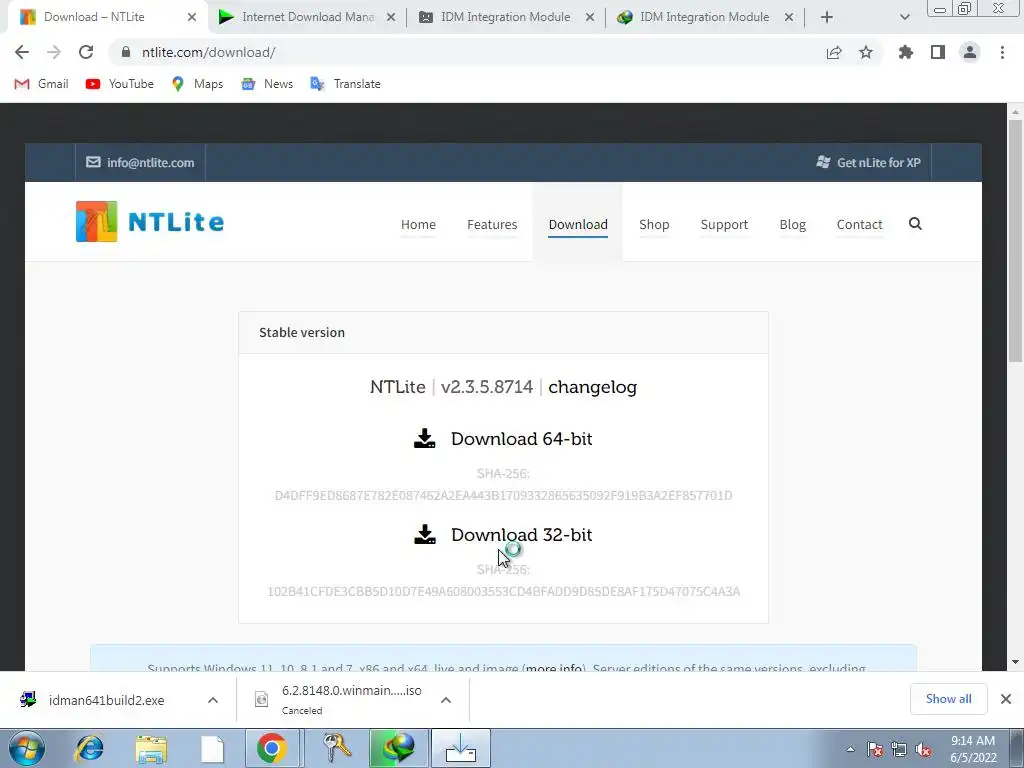Image resolution: width=1024 pixels, height=768 pixels.
Task: Go back to the previous page
Action: [x=22, y=52]
